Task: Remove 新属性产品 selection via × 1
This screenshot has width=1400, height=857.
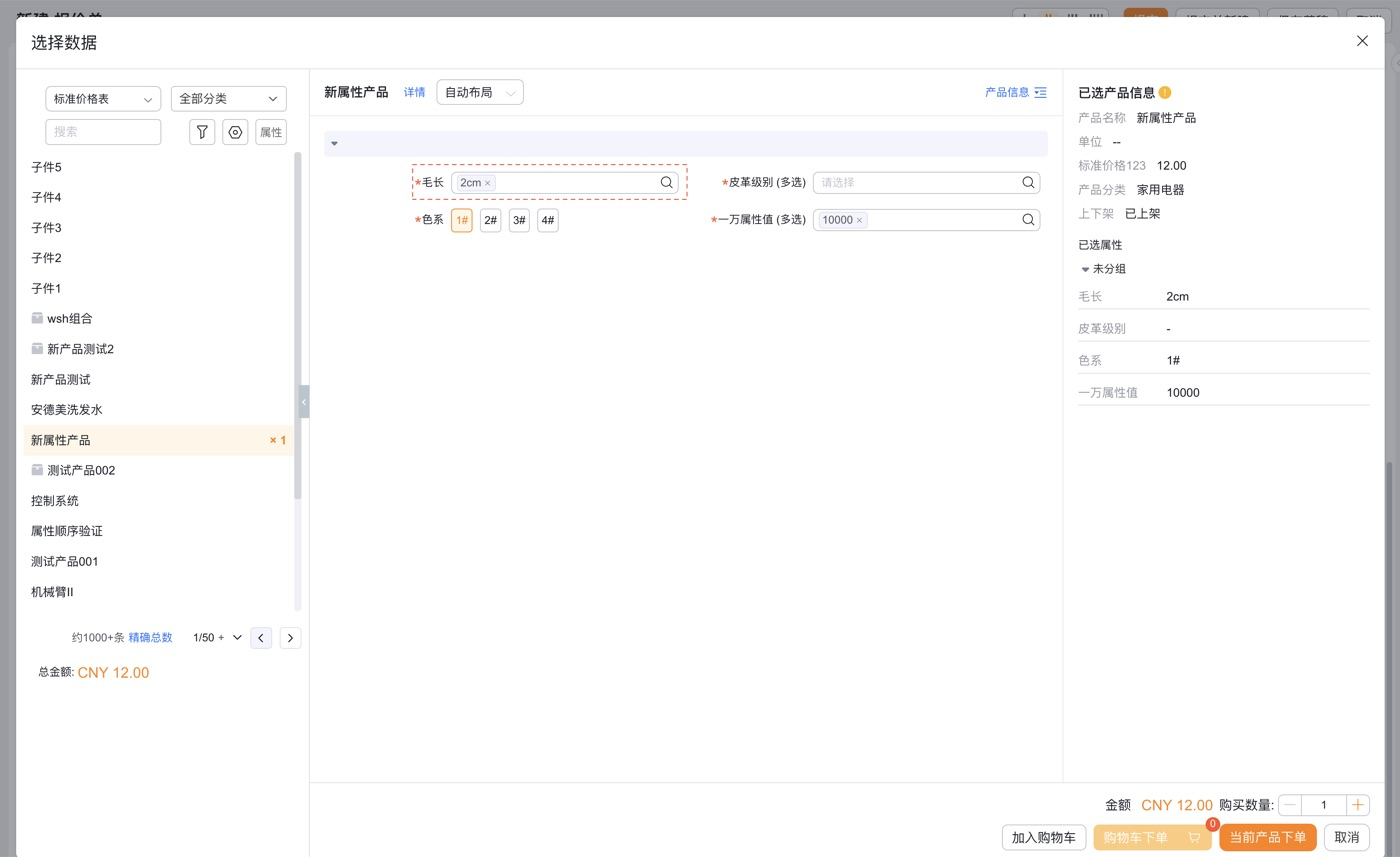Action: pos(278,441)
